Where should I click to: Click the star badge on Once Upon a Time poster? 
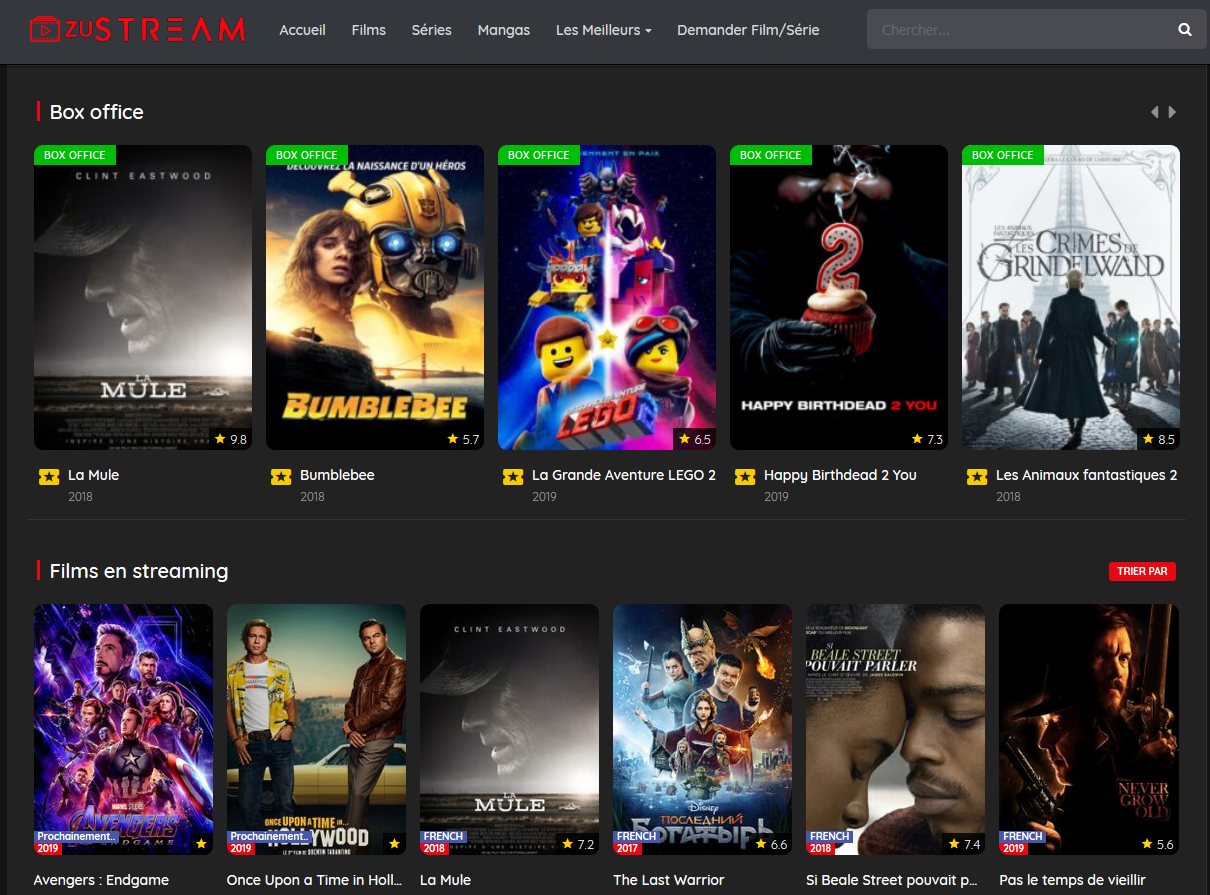(393, 843)
